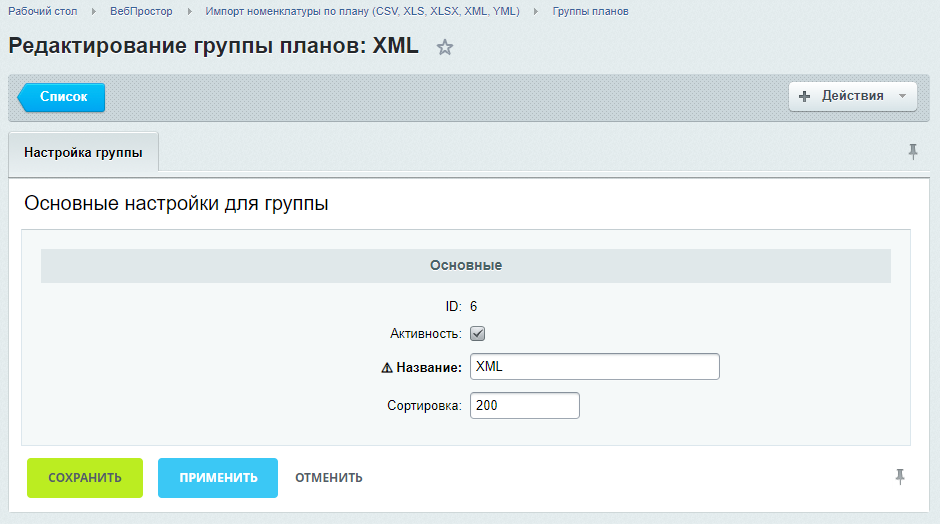Add page to favorites with star icon
Screen dimensions: 940x524
click(444, 47)
